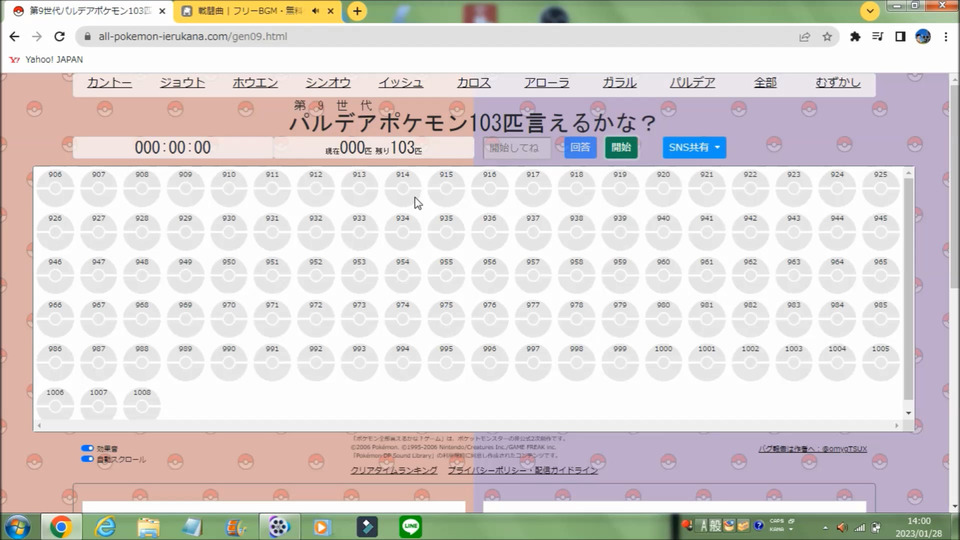The width and height of the screenshot is (960, 540).
Task: Click the Poké Ball slot numbered 906
Action: (55, 187)
